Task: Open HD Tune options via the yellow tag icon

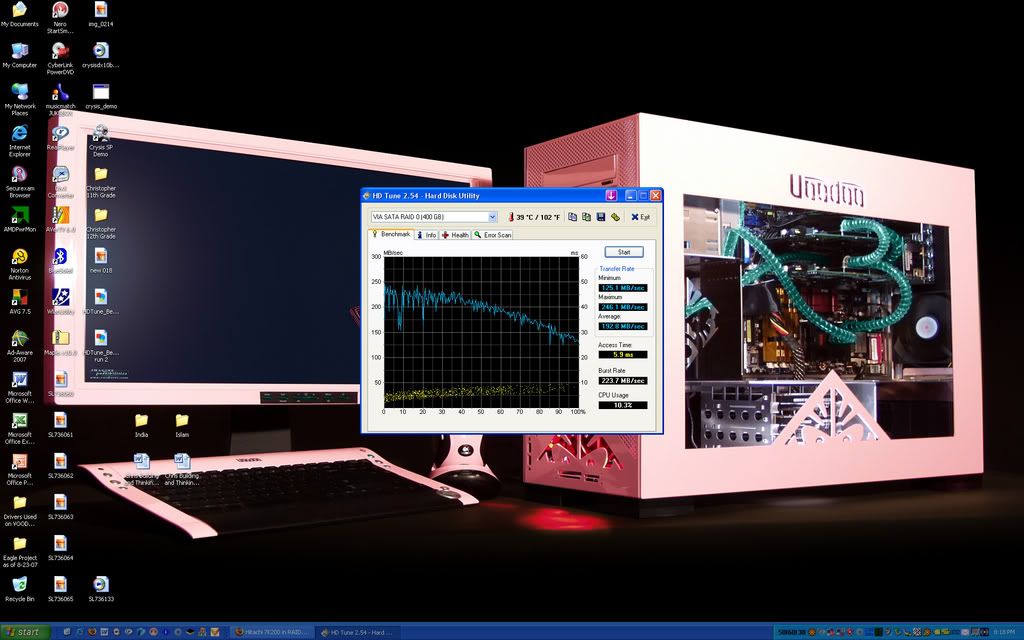Action: pyautogui.click(x=615, y=217)
